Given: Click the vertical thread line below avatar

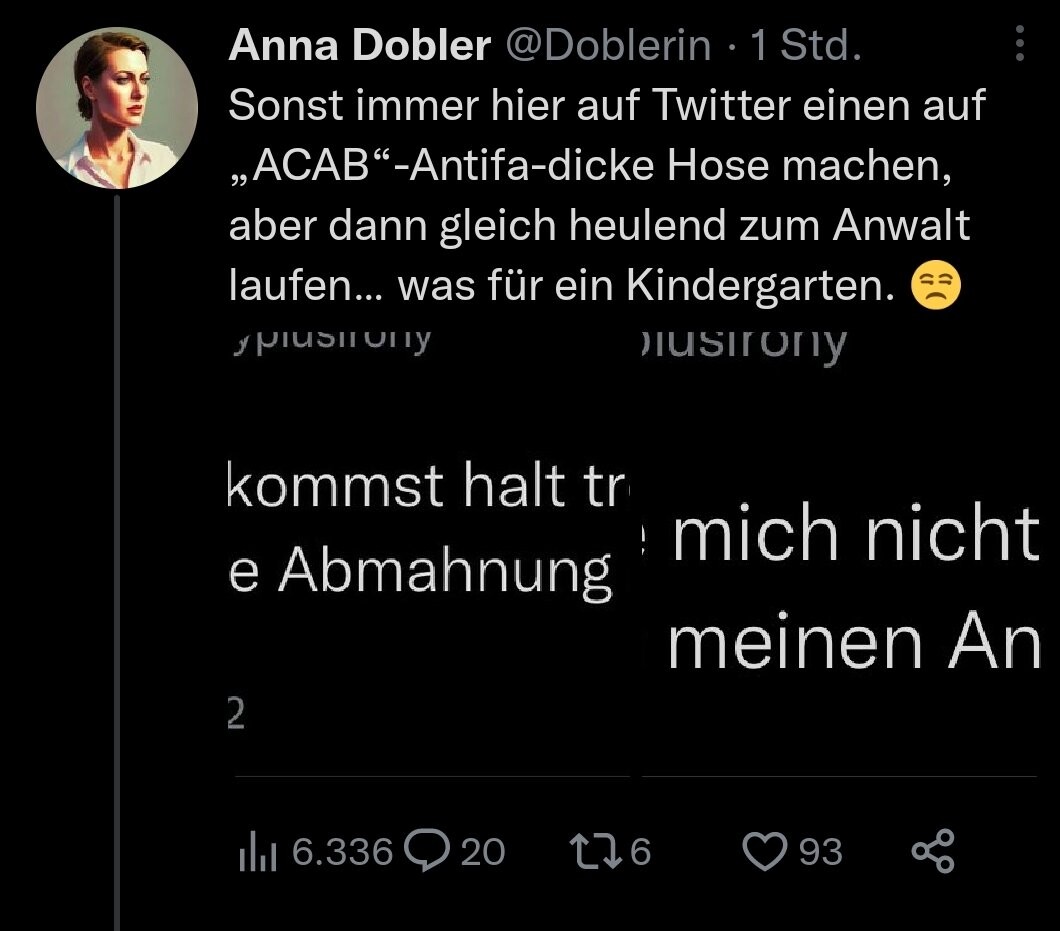Looking at the screenshot, I should click(x=117, y=560).
